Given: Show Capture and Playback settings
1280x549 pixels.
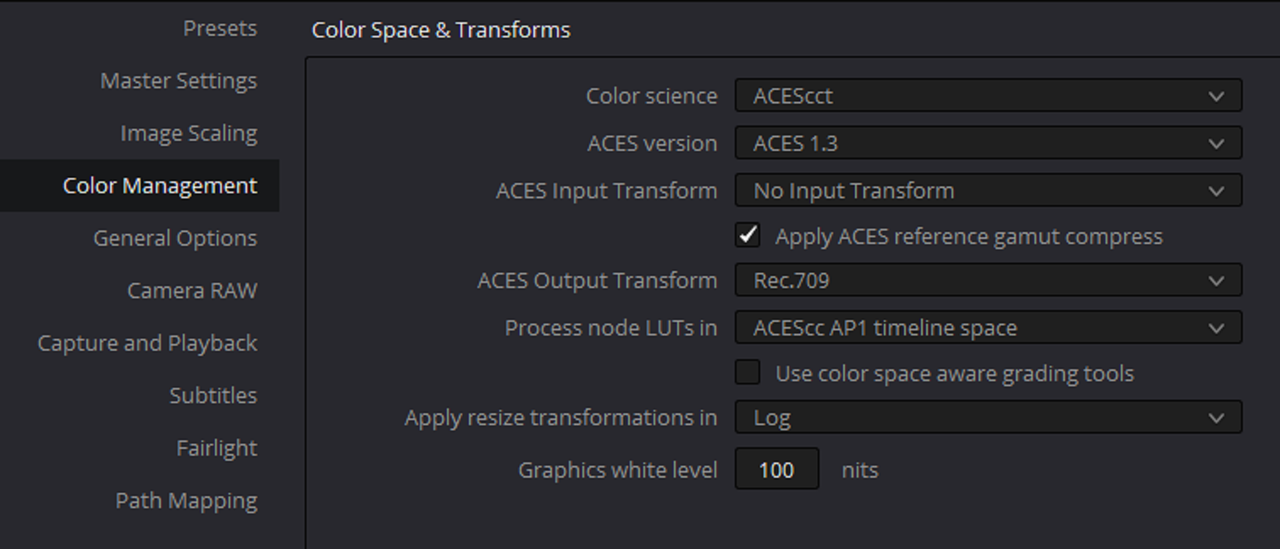Looking at the screenshot, I should coord(147,343).
